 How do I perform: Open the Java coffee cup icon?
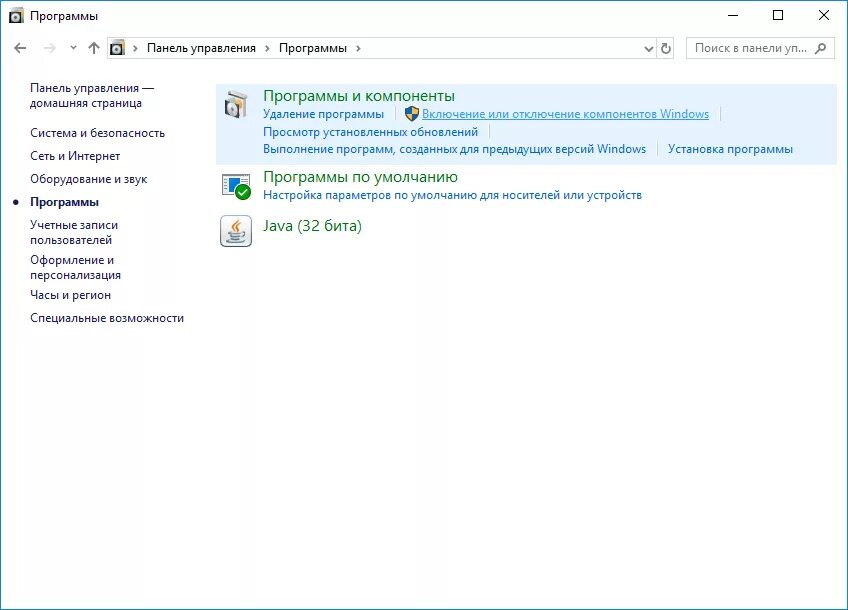(236, 231)
